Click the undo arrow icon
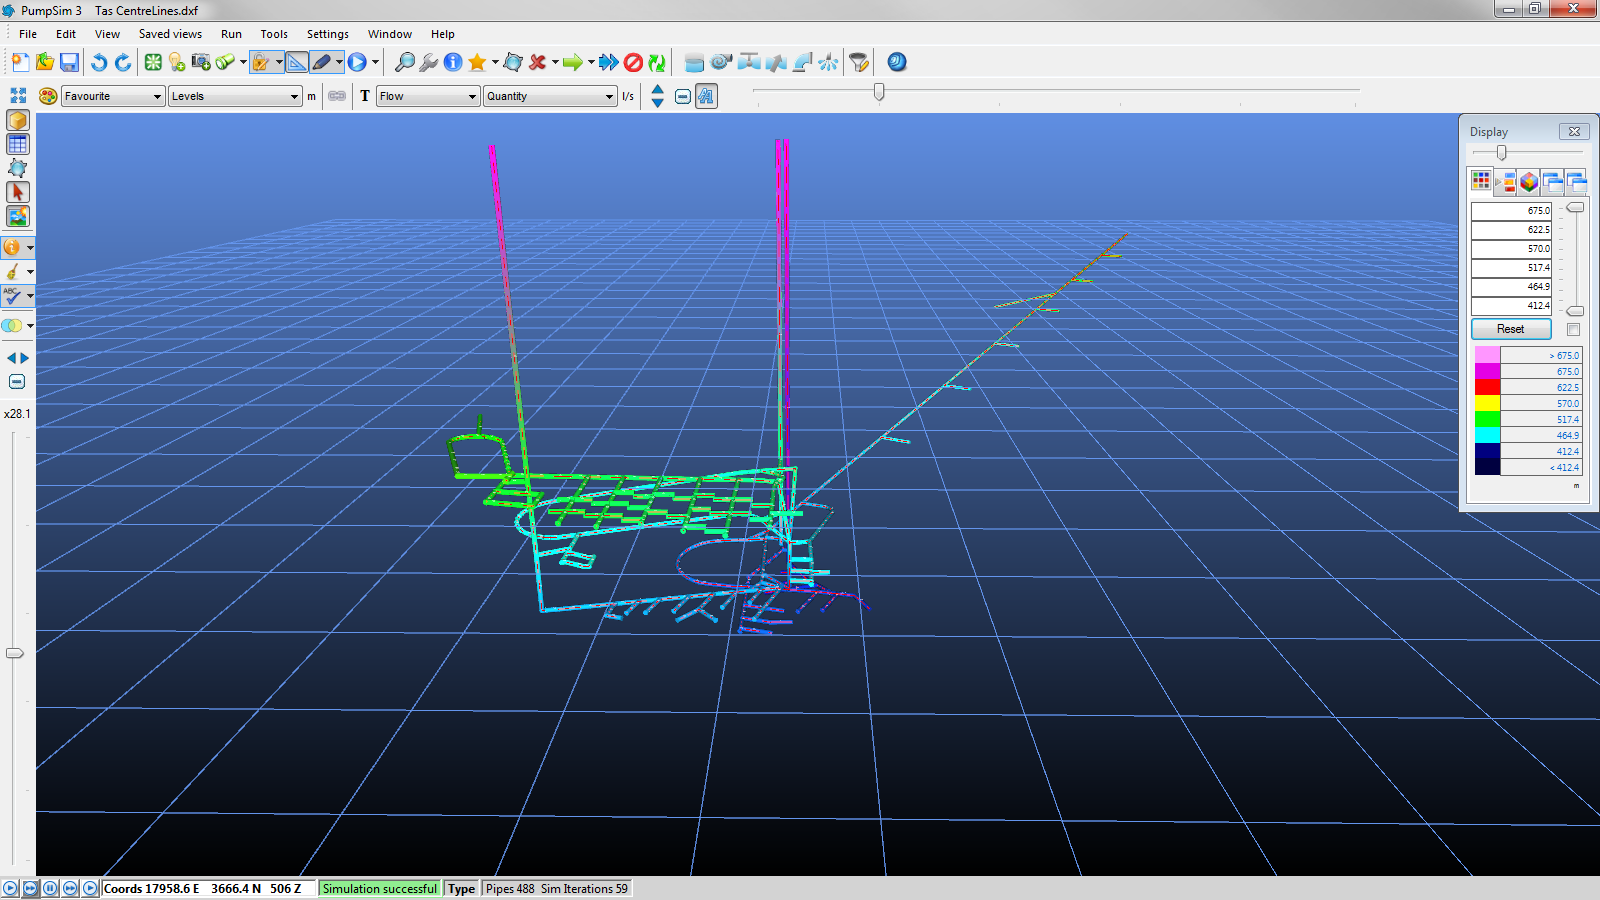The image size is (1600, 900). click(x=98, y=62)
